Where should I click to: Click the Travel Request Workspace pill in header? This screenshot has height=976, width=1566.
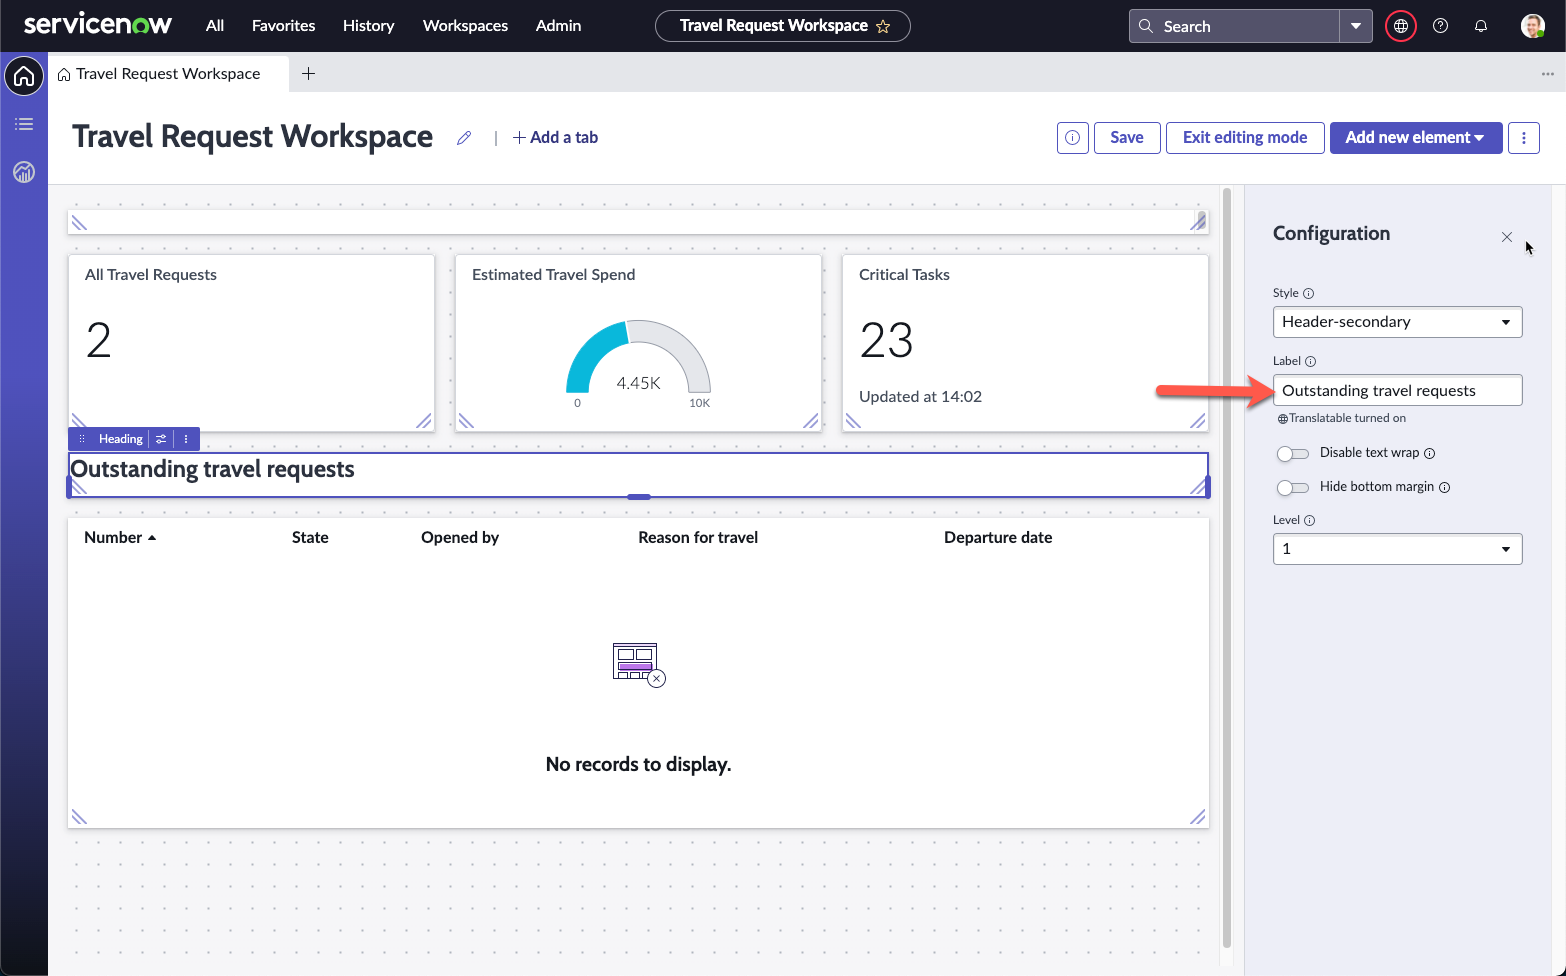(x=782, y=26)
